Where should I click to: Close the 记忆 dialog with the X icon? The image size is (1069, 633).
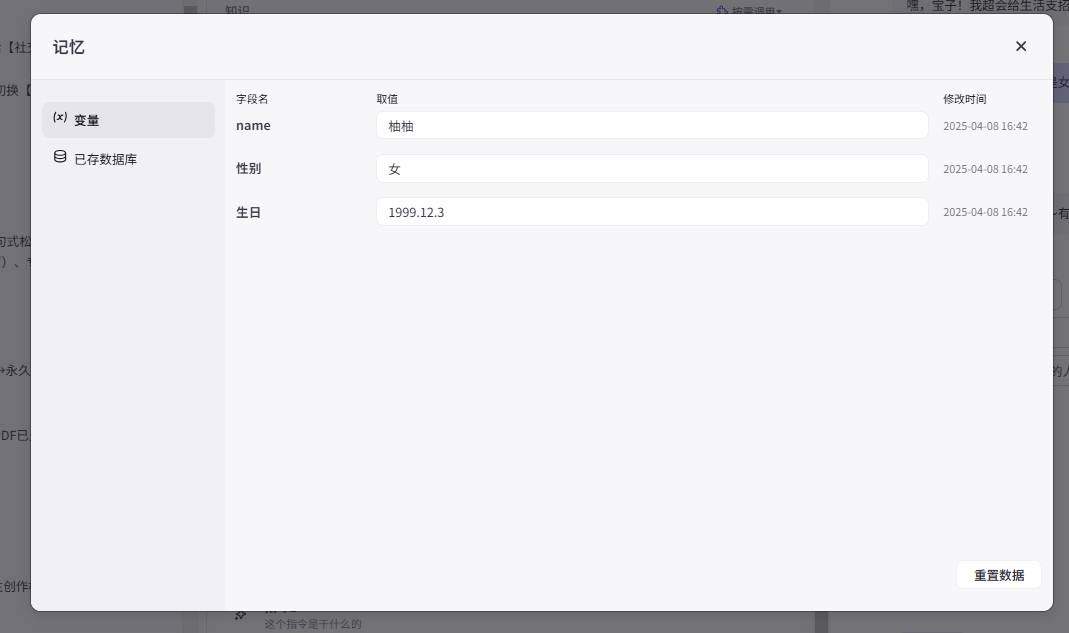(x=1020, y=46)
